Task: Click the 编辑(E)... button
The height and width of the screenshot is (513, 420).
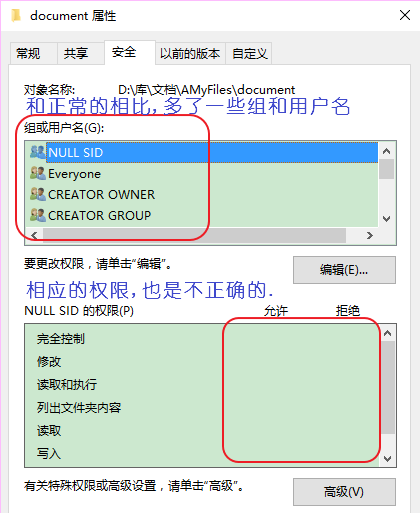Action: tap(344, 270)
